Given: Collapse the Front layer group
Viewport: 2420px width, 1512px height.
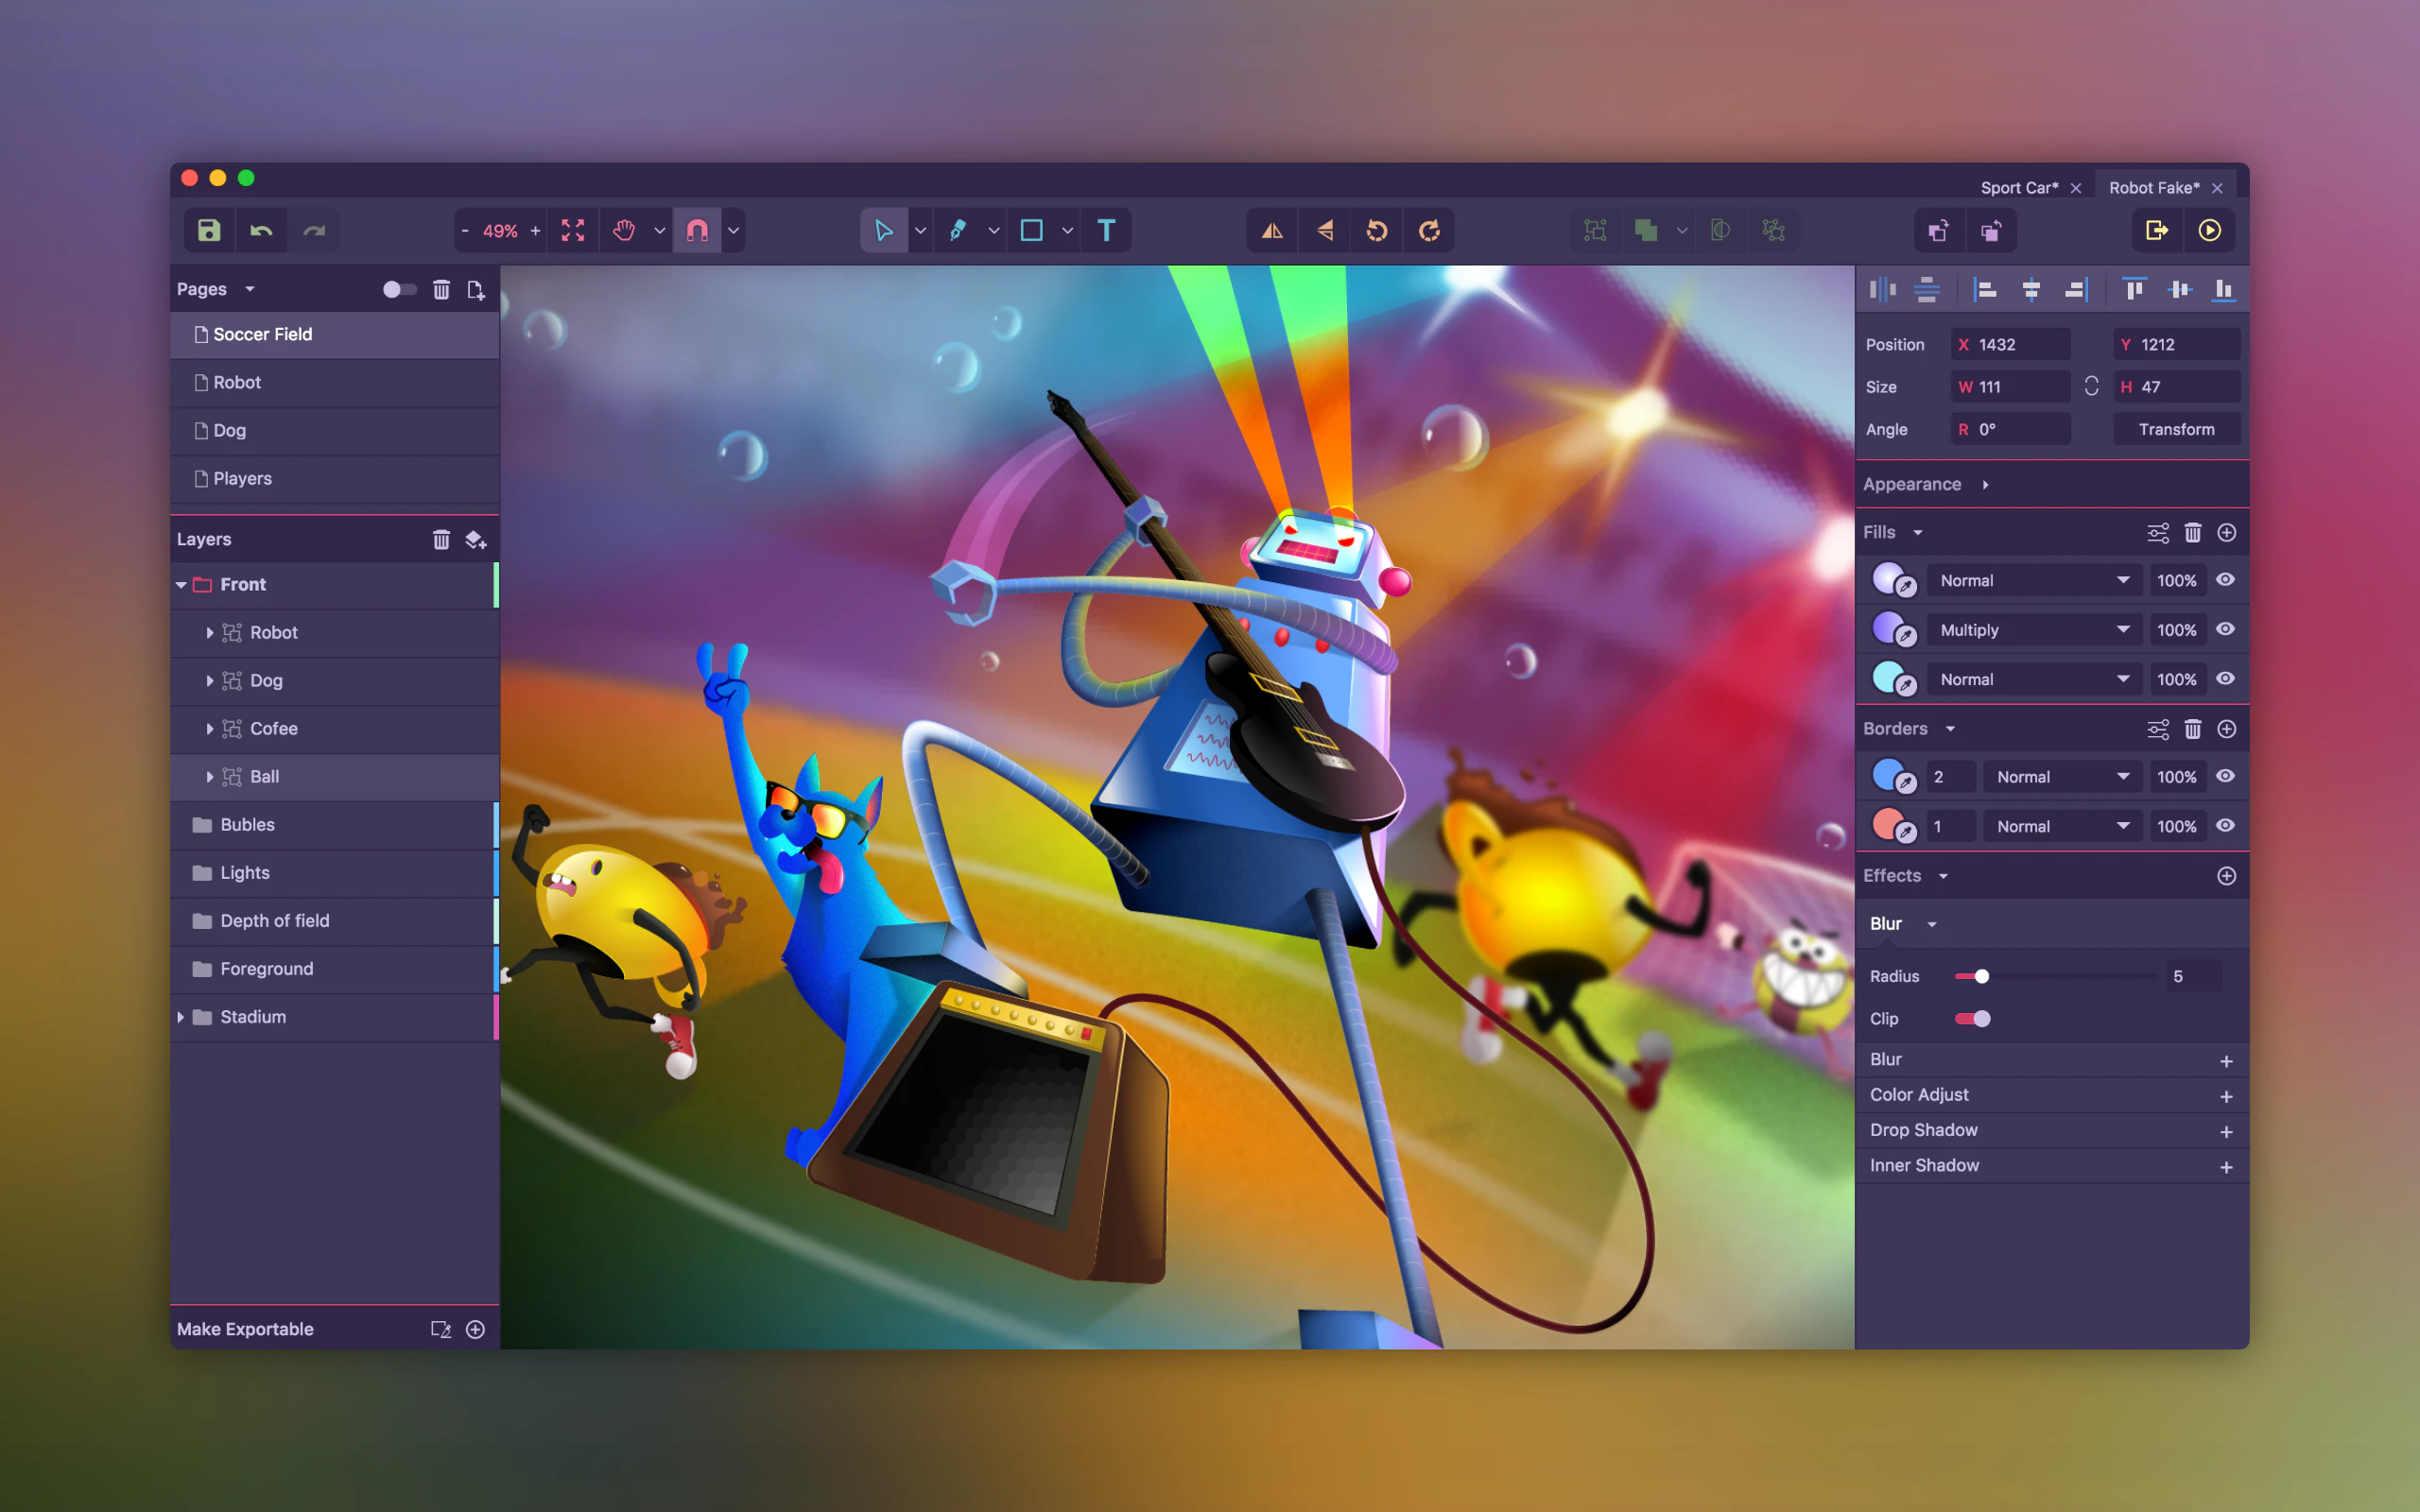Looking at the screenshot, I should [181, 584].
